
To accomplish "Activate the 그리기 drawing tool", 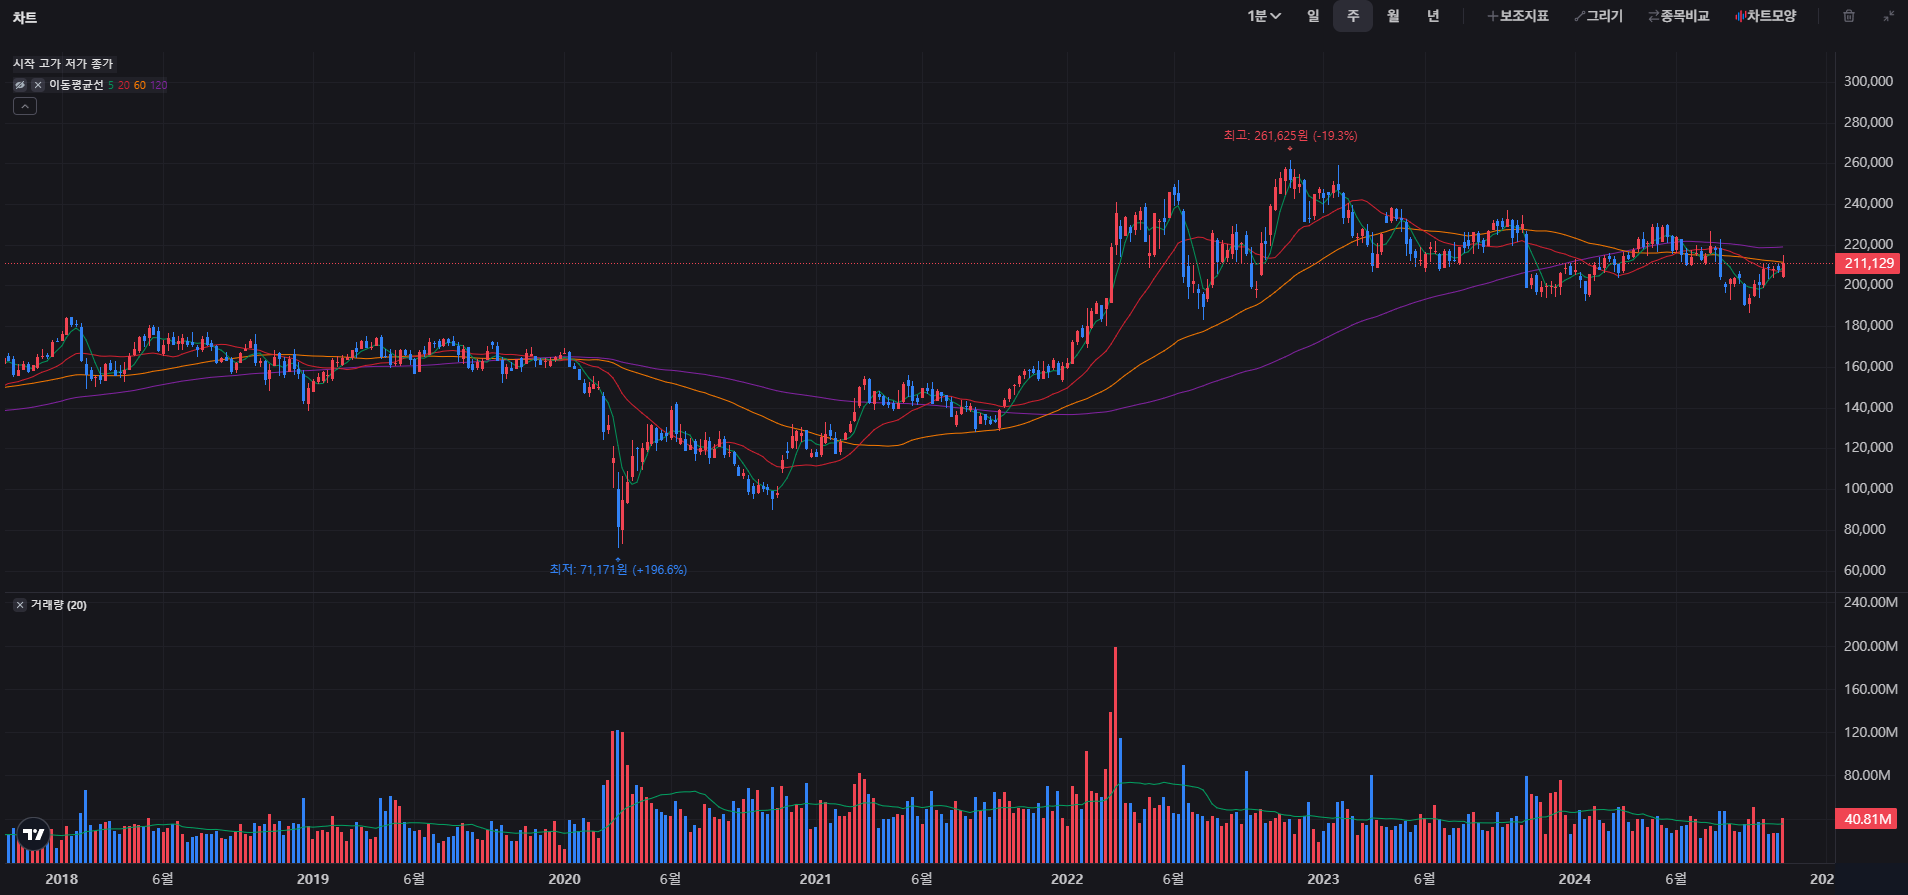I will pos(1599,16).
